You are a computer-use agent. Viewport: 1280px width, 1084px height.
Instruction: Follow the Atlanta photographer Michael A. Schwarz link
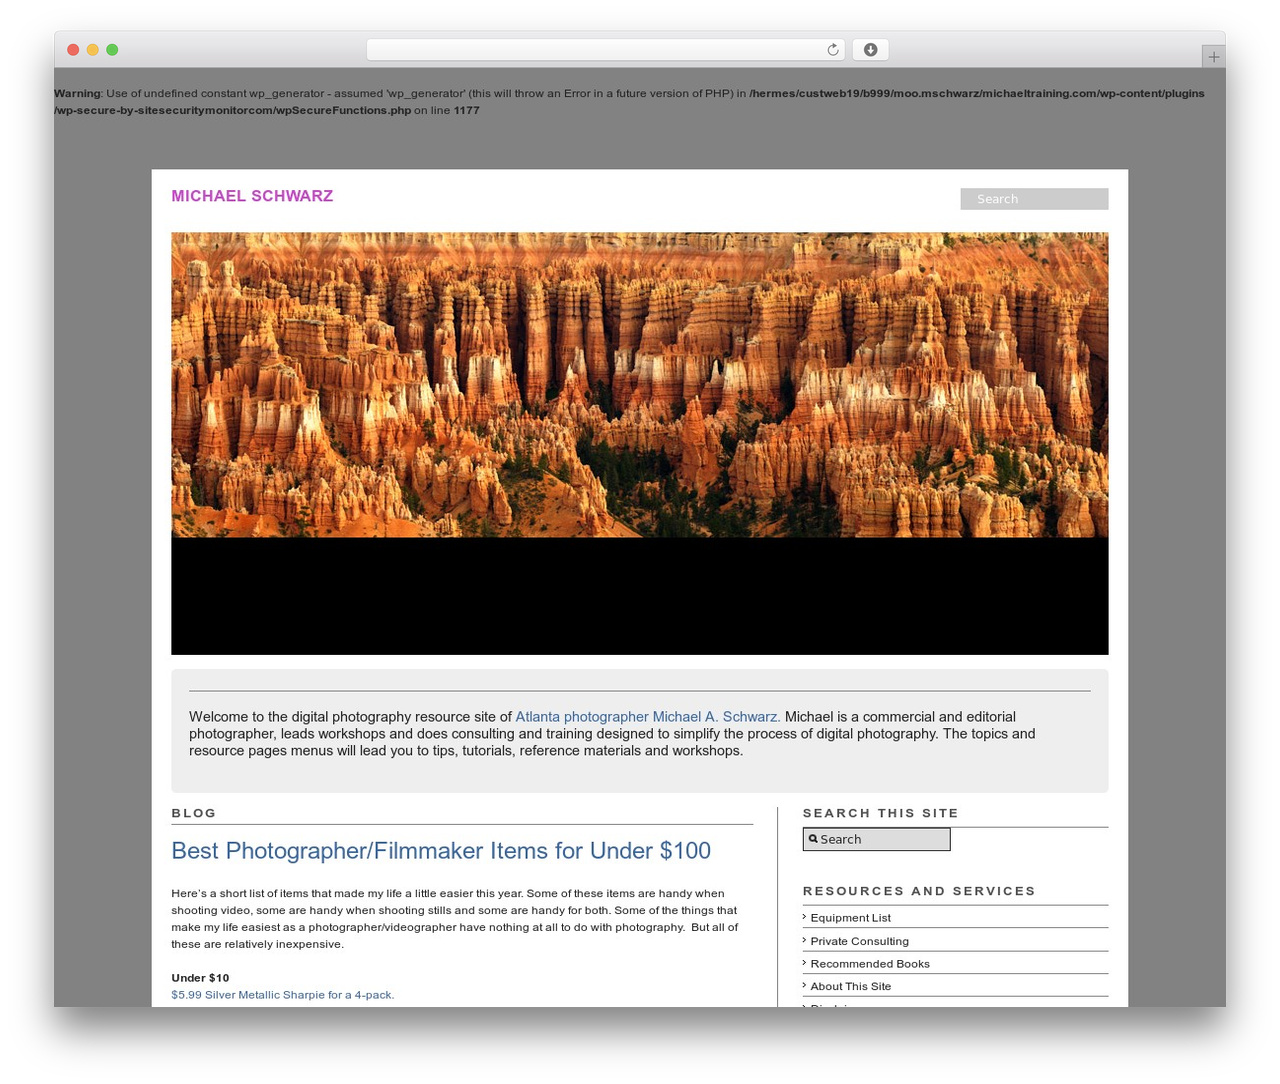[648, 717]
